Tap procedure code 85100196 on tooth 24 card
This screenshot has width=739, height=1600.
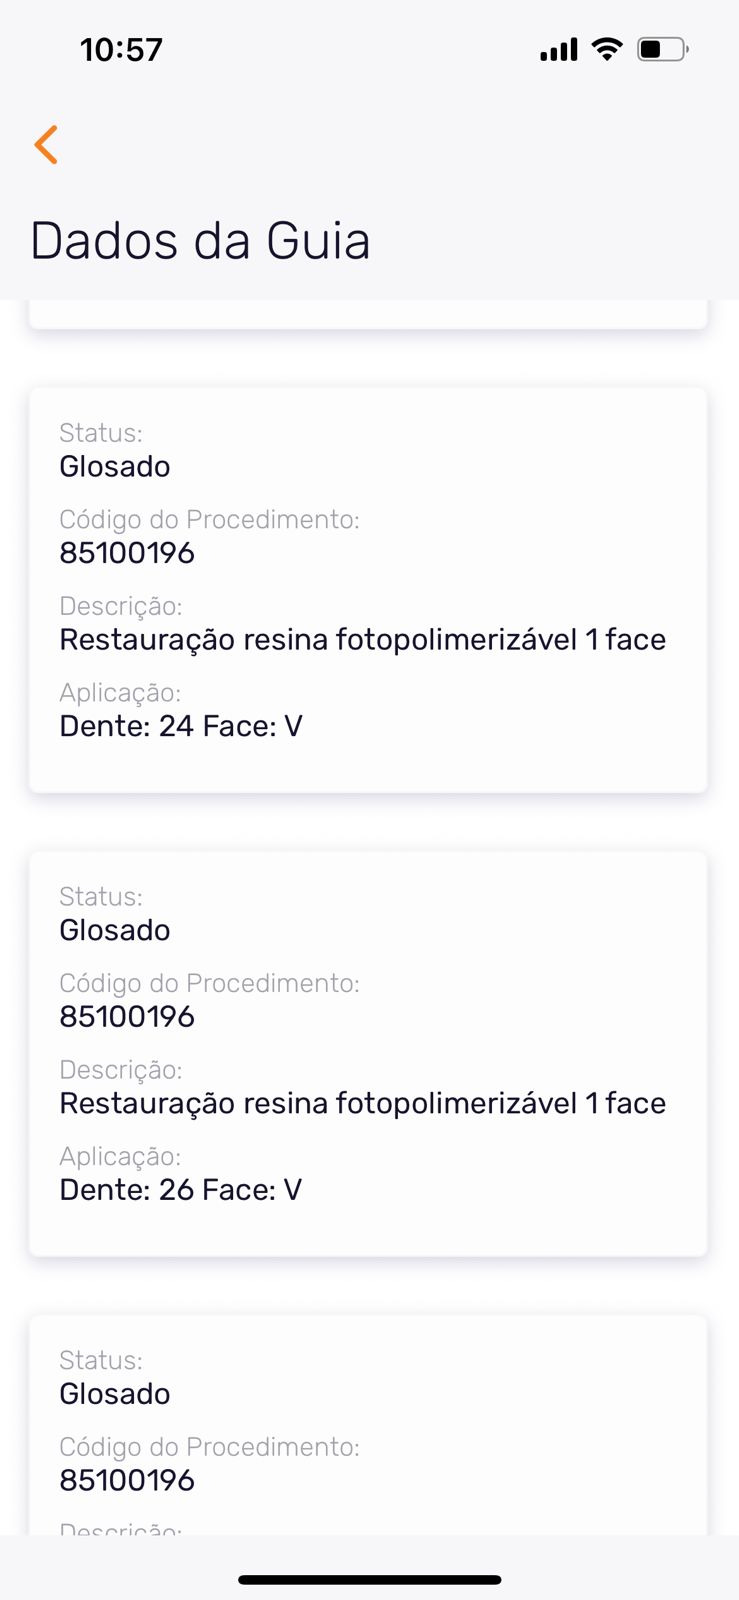(x=127, y=553)
